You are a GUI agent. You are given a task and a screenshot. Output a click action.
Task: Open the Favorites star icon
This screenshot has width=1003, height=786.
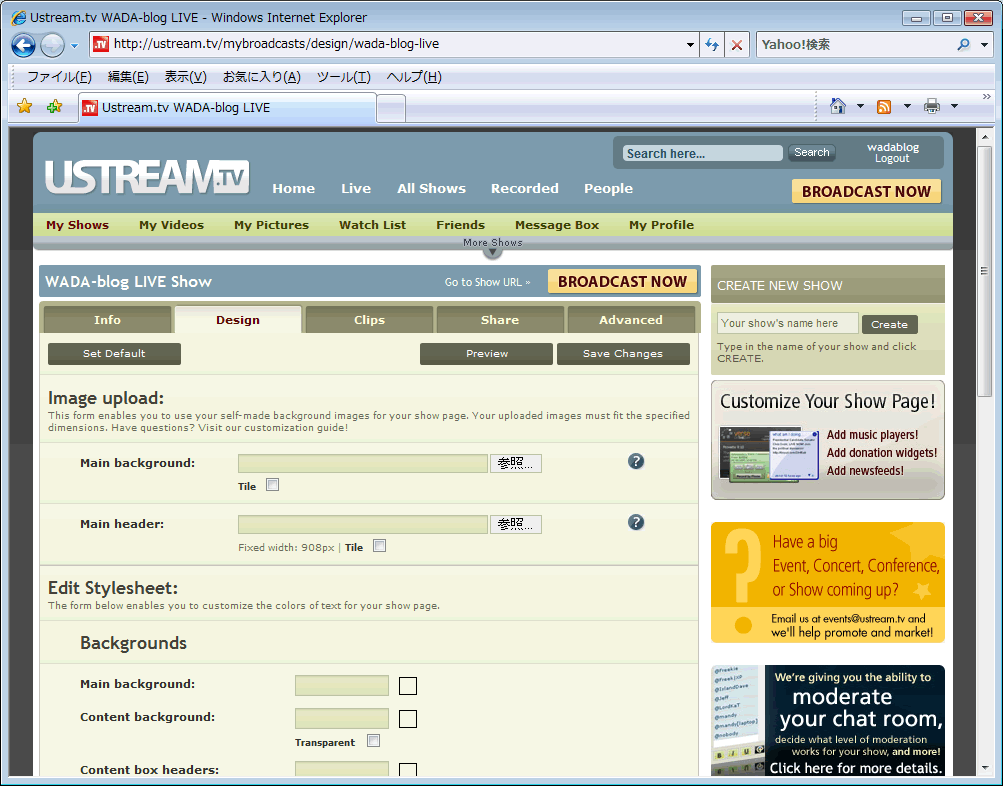[25, 107]
